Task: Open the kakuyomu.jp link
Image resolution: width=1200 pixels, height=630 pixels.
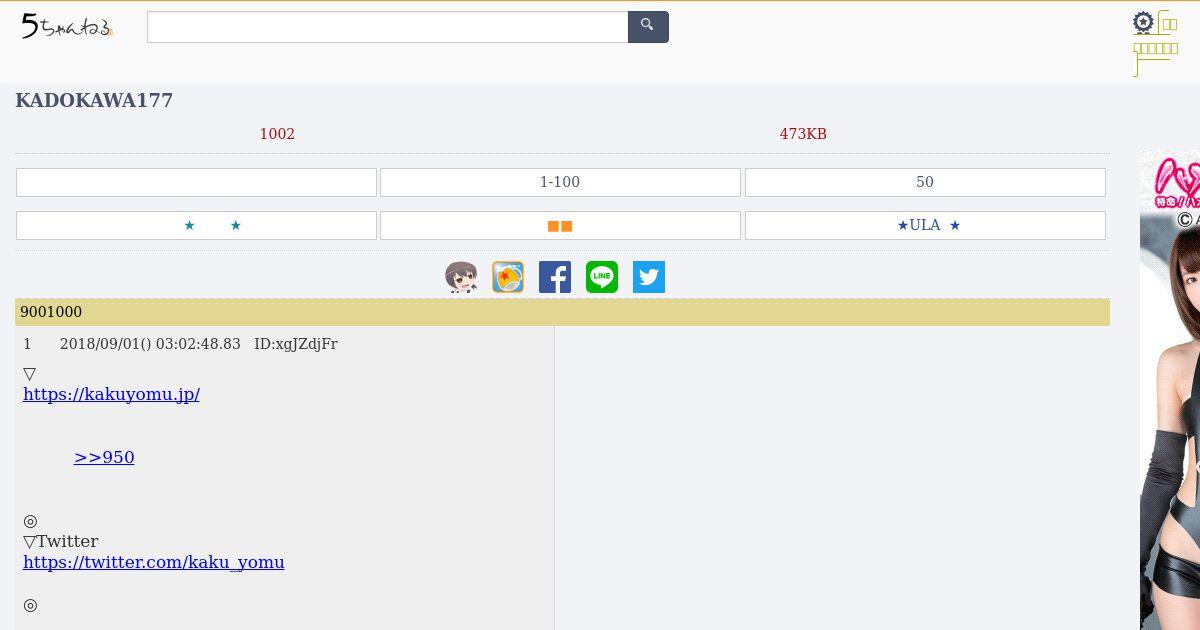Action: click(x=111, y=394)
